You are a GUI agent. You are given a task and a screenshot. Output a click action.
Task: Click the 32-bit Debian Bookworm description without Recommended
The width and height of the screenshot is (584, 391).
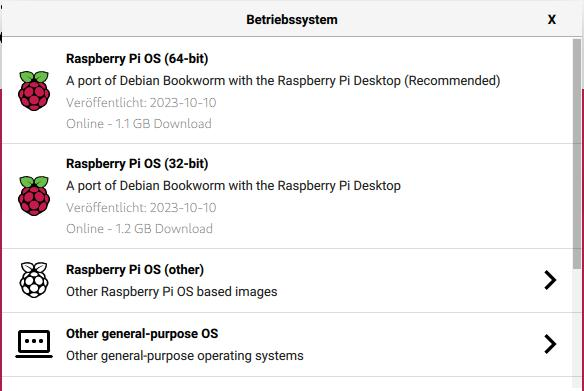coord(233,185)
